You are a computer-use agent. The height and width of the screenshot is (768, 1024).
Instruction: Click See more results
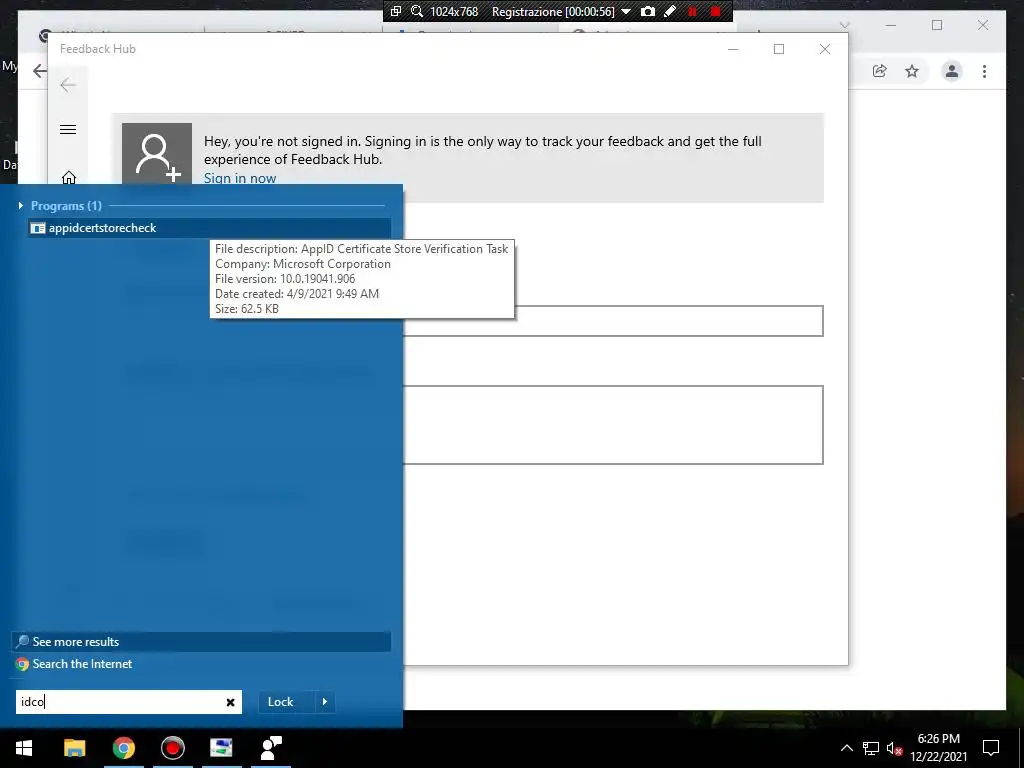[x=202, y=642]
